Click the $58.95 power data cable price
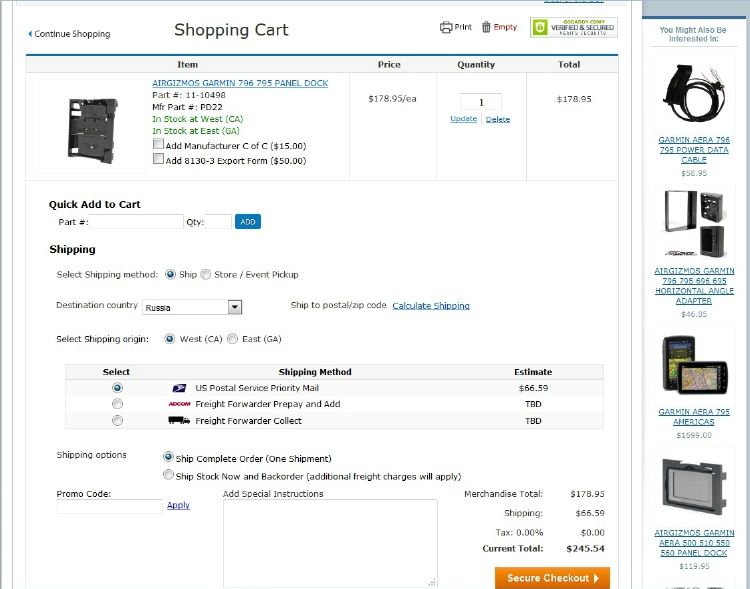 point(694,173)
